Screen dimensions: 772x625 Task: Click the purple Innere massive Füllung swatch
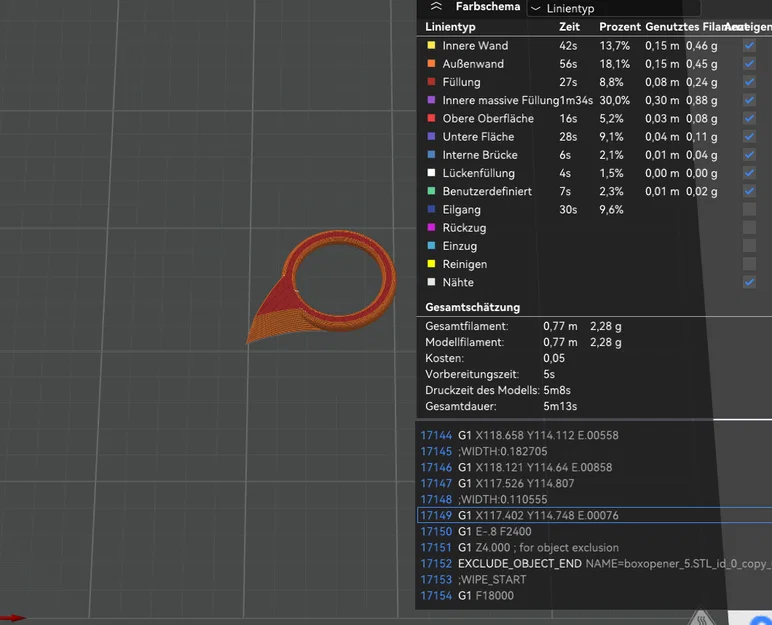[x=431, y=100]
